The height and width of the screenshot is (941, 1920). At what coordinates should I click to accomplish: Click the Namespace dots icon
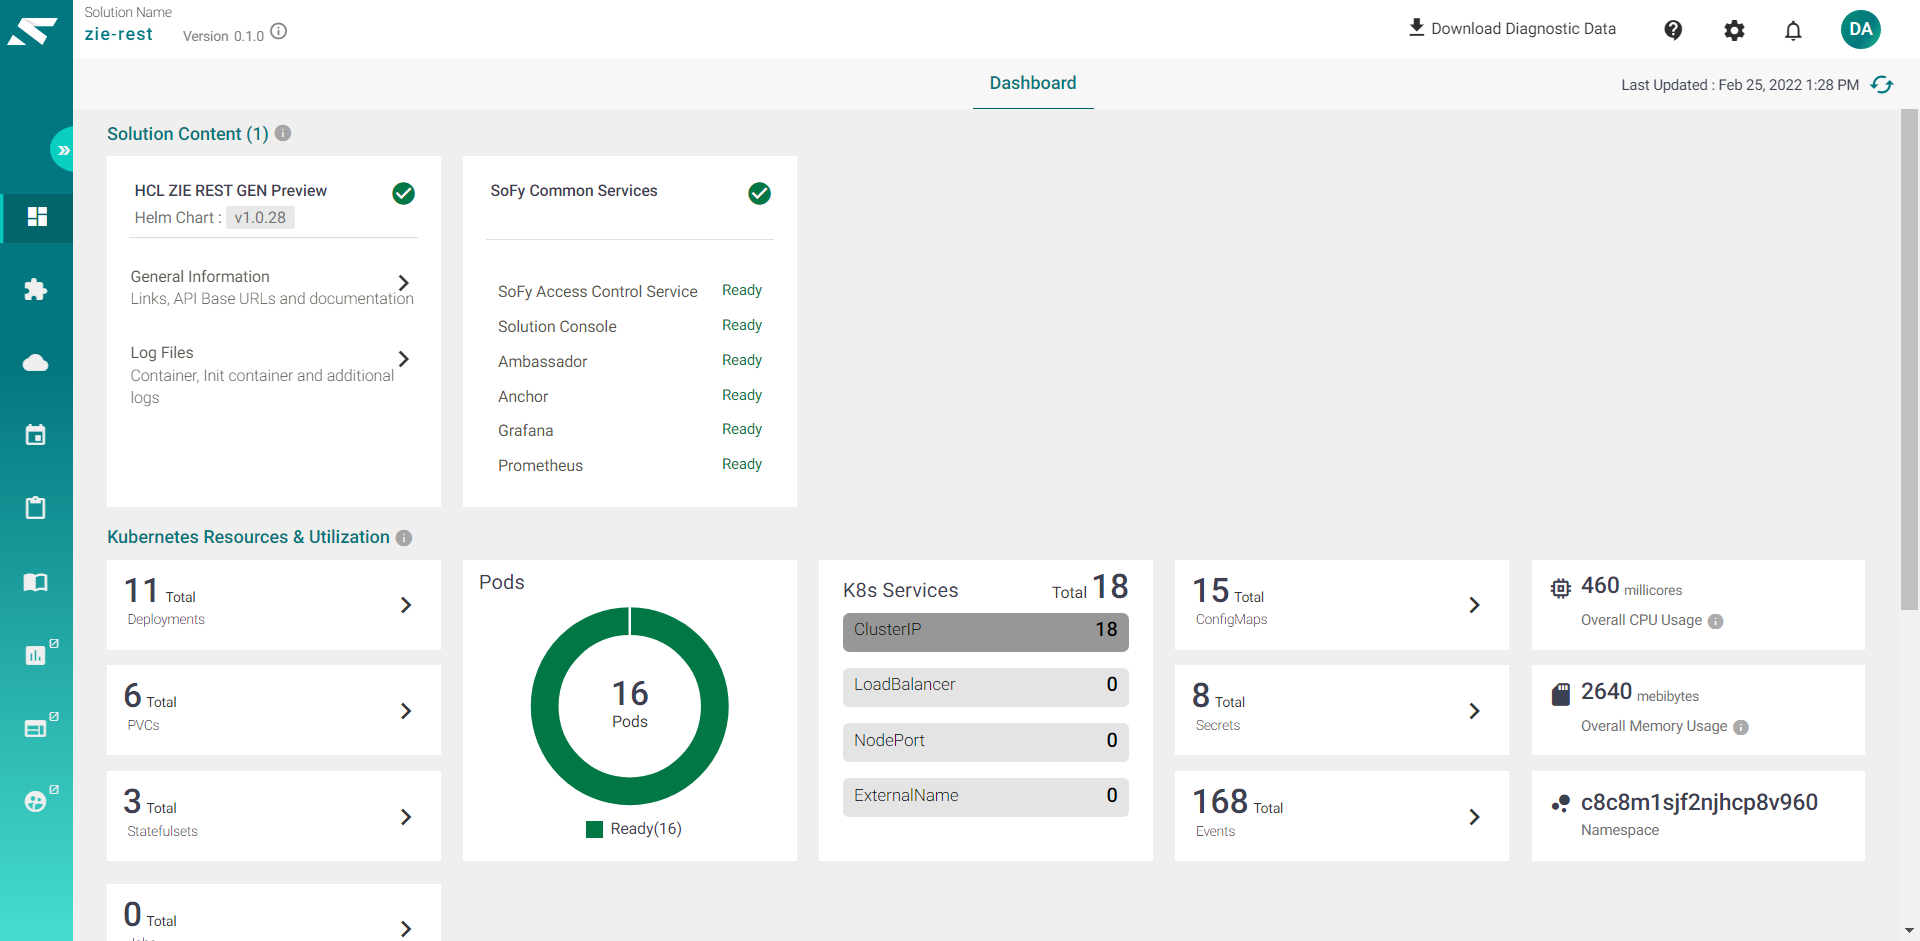point(1560,803)
